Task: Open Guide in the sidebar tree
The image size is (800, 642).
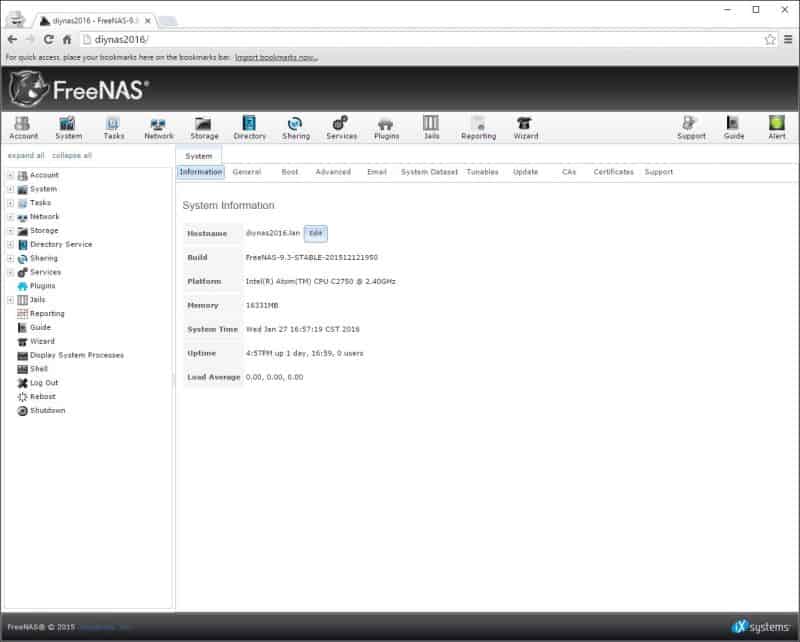Action: click(40, 327)
